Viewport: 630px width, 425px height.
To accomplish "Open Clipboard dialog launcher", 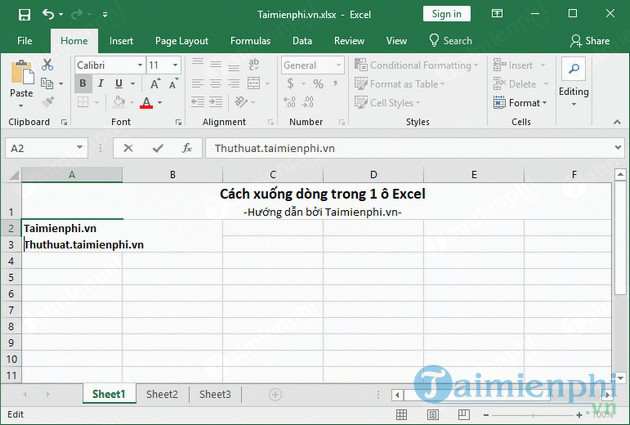I will pyautogui.click(x=63, y=122).
